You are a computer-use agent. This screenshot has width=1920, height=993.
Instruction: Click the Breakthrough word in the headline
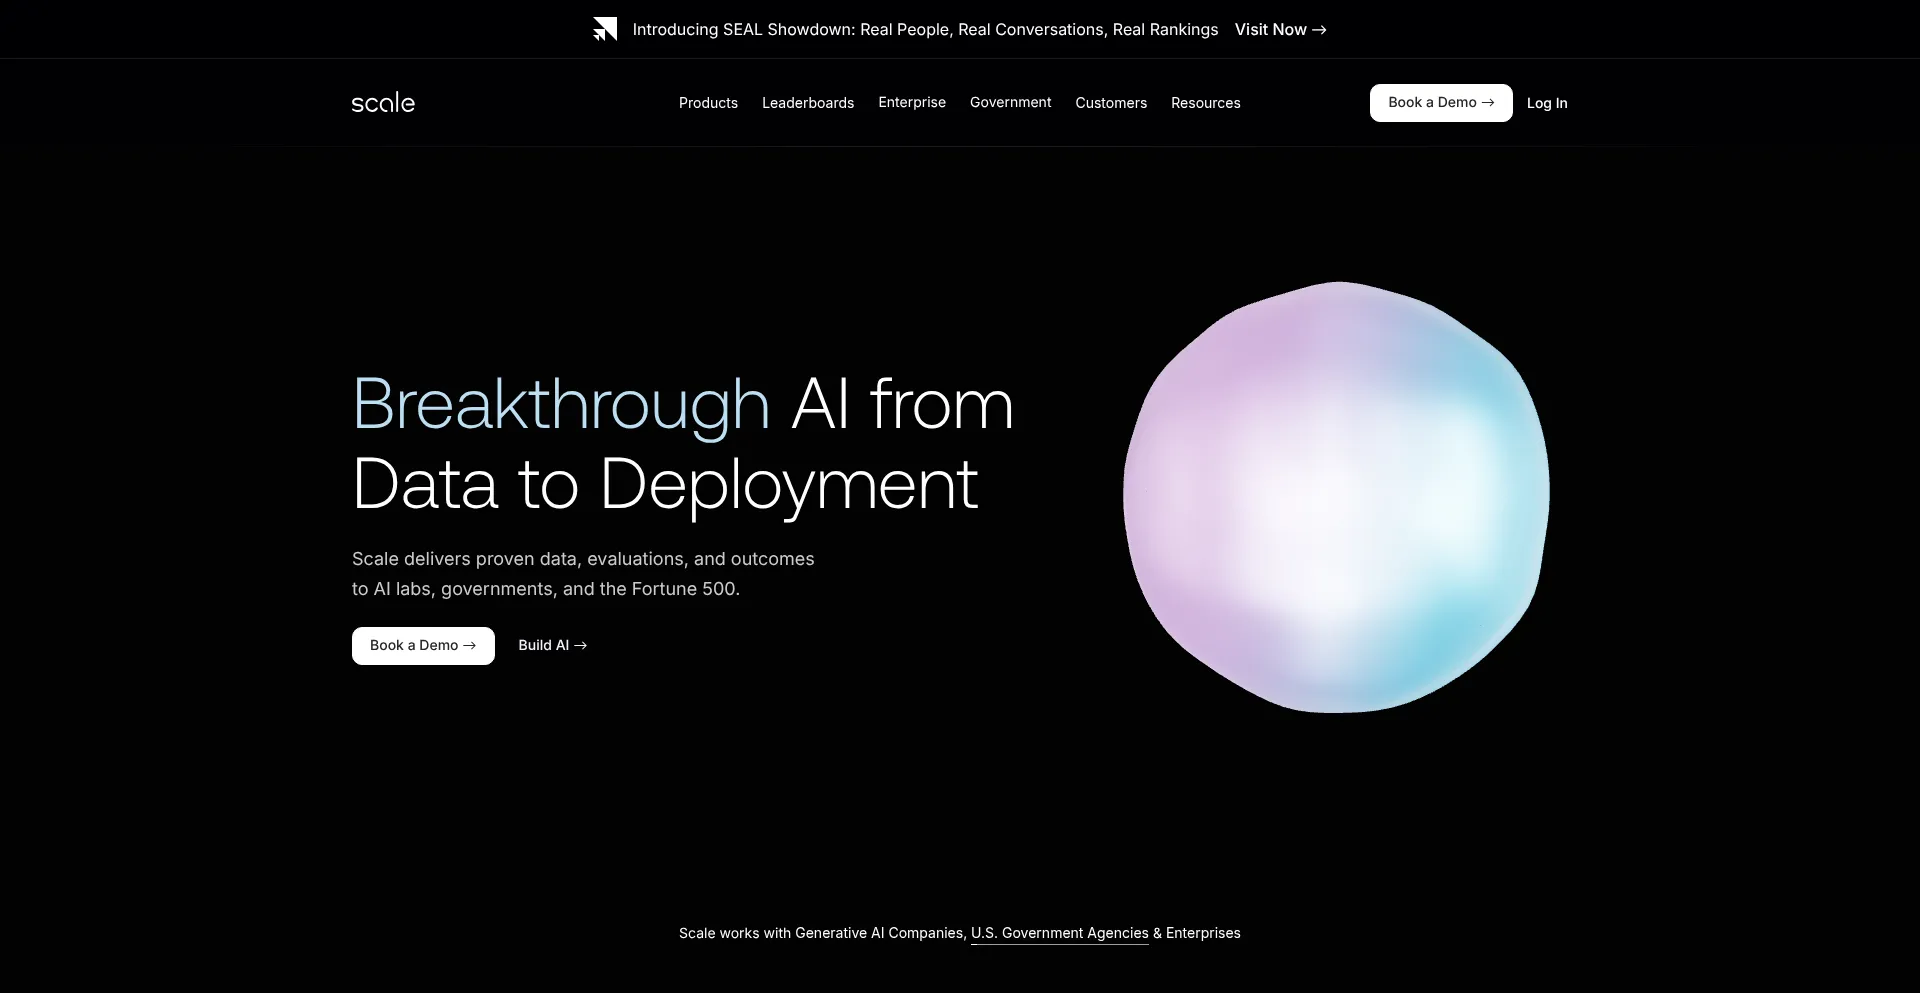point(561,405)
